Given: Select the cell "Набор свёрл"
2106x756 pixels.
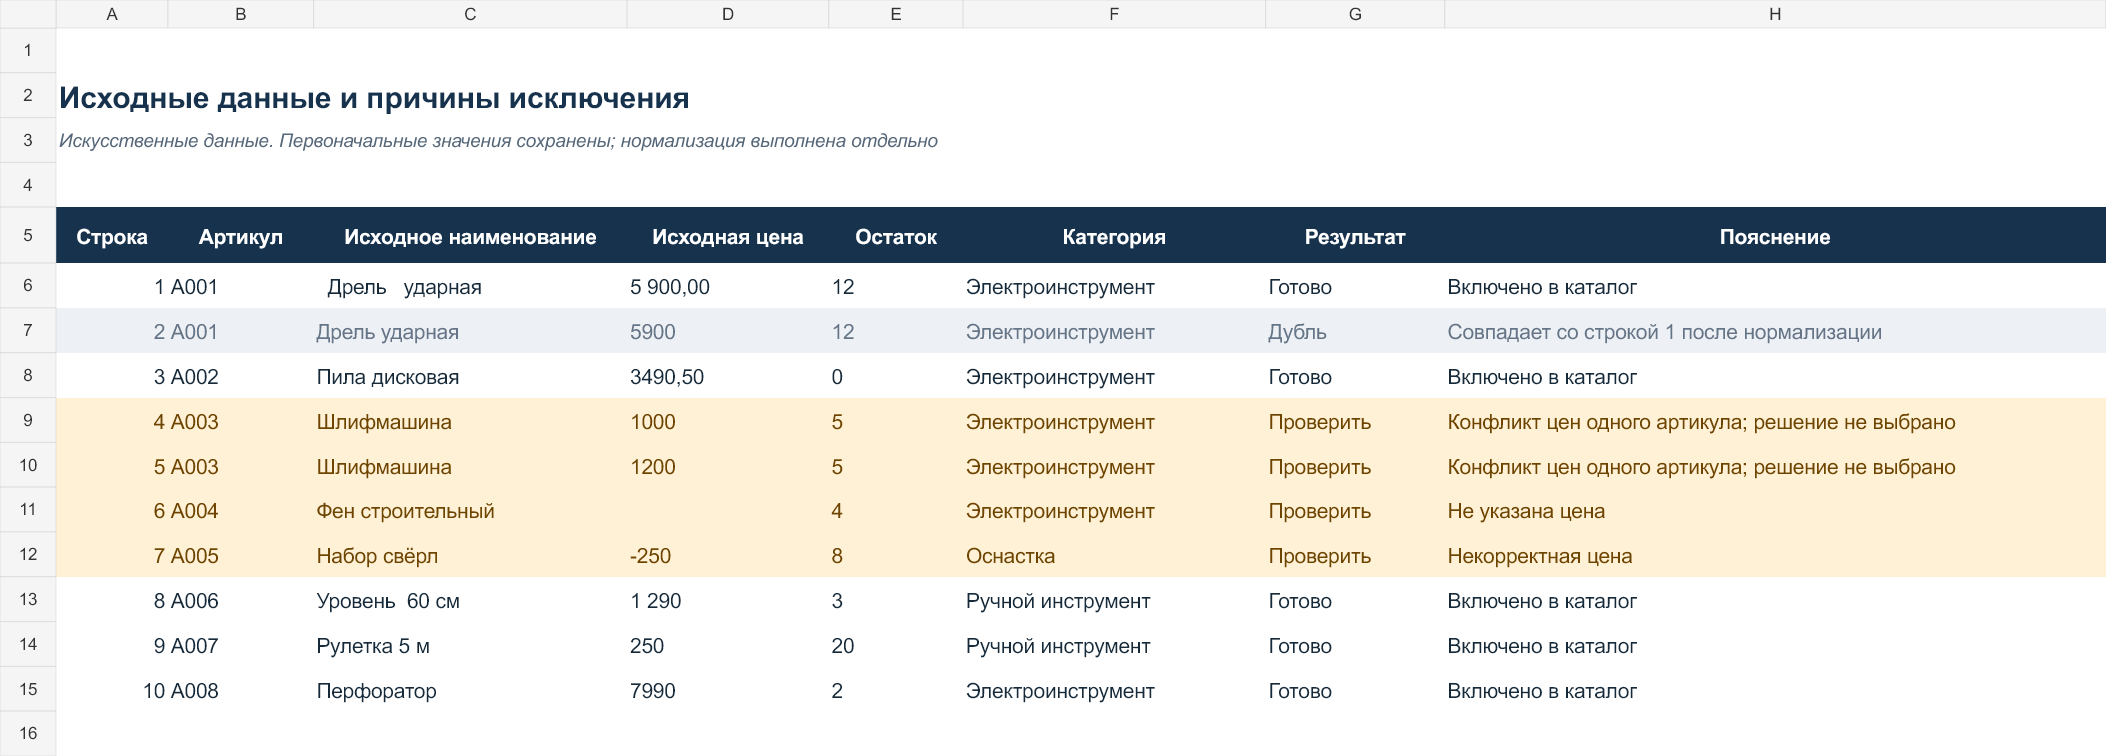Looking at the screenshot, I should click(470, 556).
